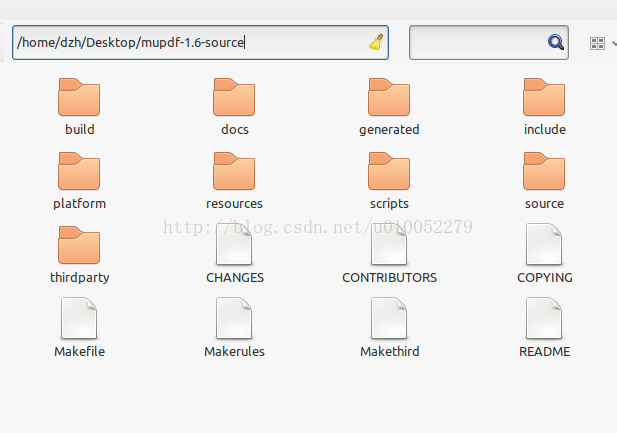This screenshot has height=433, width=617.
Task: Select the Makerules file icon
Action: pos(234,318)
